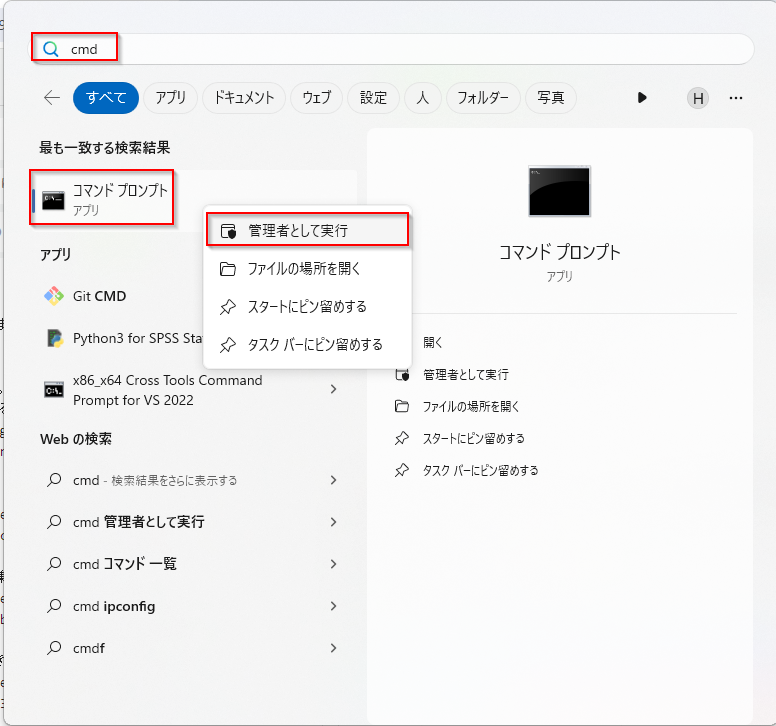Choose 管理者として実行 in the context menu
The height and width of the screenshot is (726, 776).
(x=307, y=231)
